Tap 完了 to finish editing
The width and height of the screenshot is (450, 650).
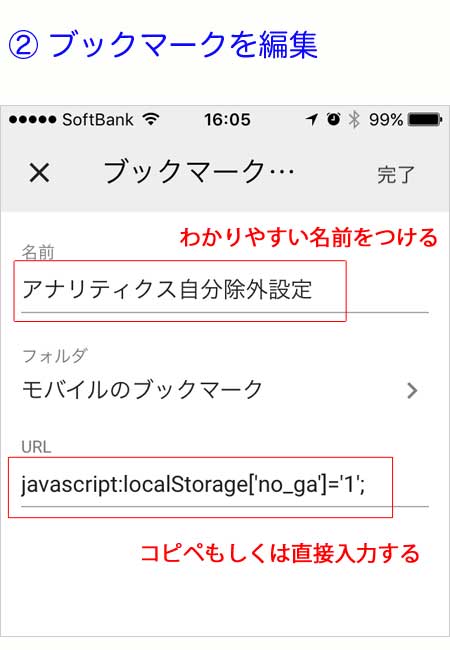tap(396, 175)
